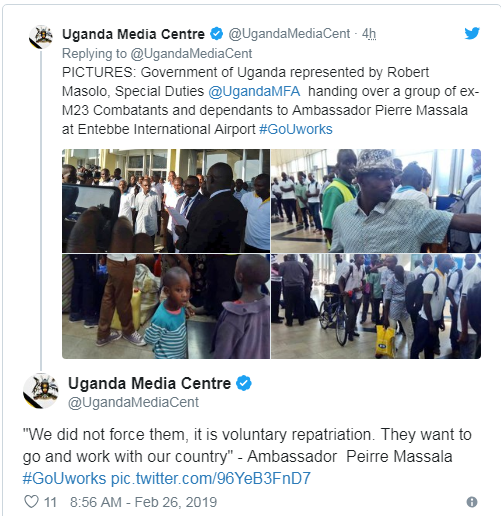Open the photo with the bicycle and yellow bag

pos(376,306)
